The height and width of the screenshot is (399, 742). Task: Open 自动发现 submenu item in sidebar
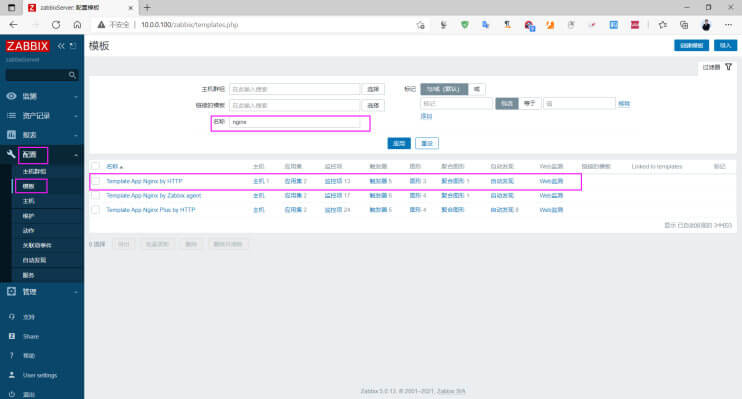pos(34,260)
